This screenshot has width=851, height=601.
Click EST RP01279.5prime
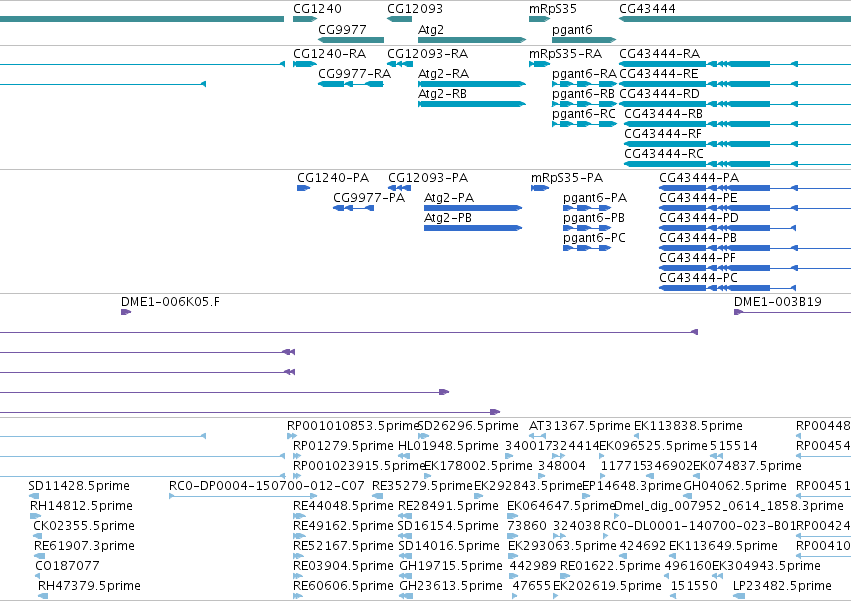pyautogui.click(x=343, y=446)
